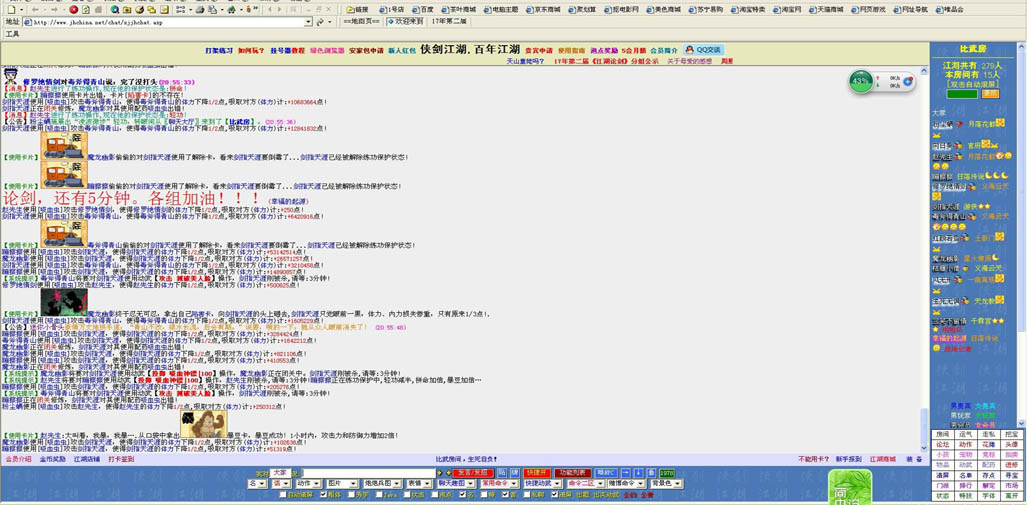Screen dimensions: 1027x505
Task: Open the 表情 dropdown
Action: pyautogui.click(x=419, y=483)
